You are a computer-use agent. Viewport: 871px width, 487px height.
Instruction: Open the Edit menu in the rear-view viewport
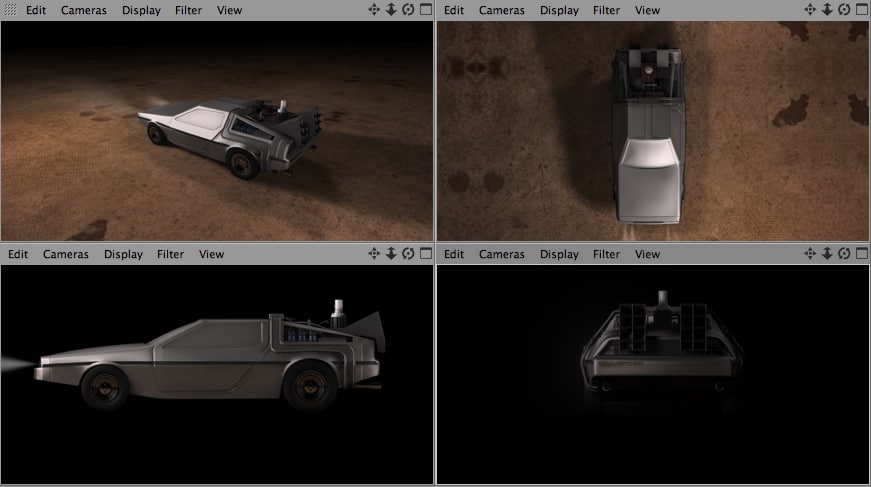point(454,254)
